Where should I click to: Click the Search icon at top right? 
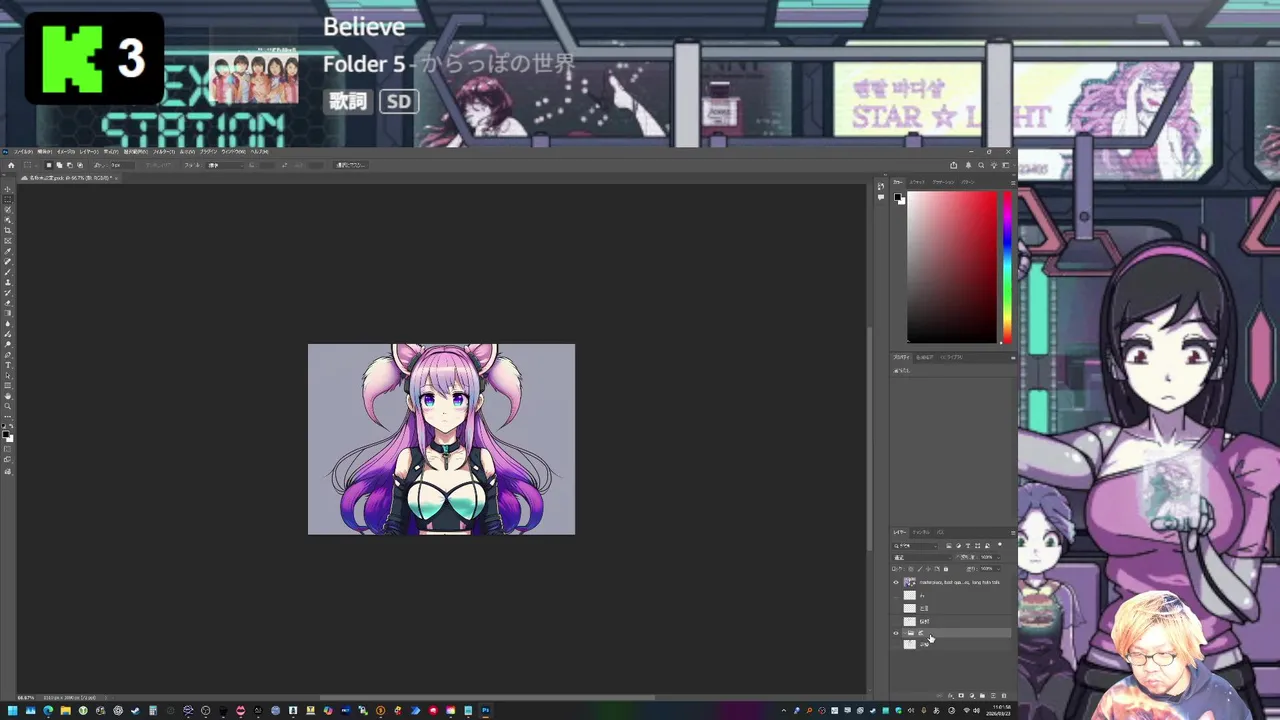(981, 165)
